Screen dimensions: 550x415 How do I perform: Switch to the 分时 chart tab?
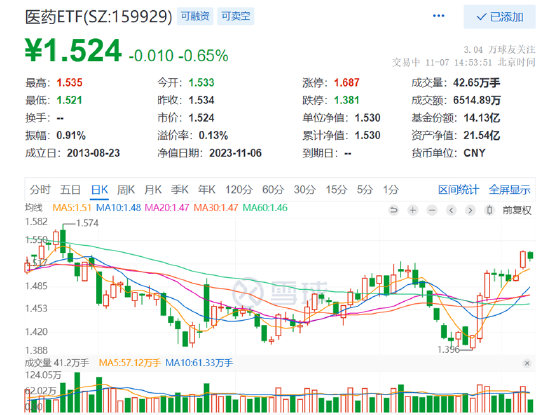[x=40, y=189]
